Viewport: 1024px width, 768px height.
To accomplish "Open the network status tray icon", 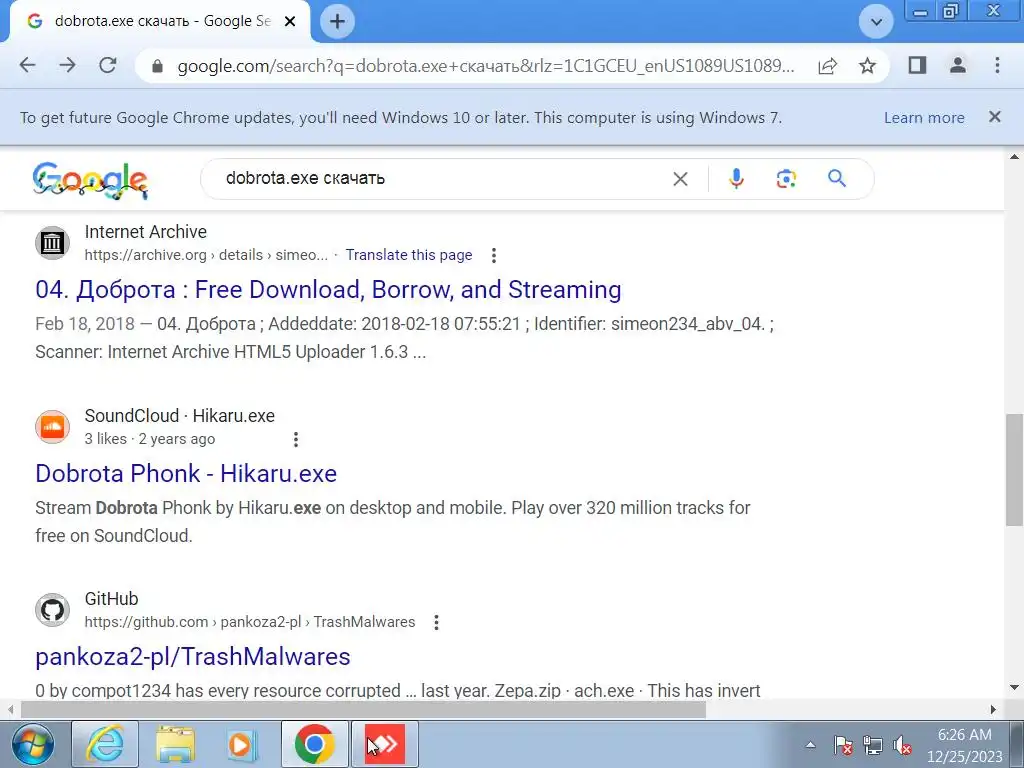I will pyautogui.click(x=872, y=744).
